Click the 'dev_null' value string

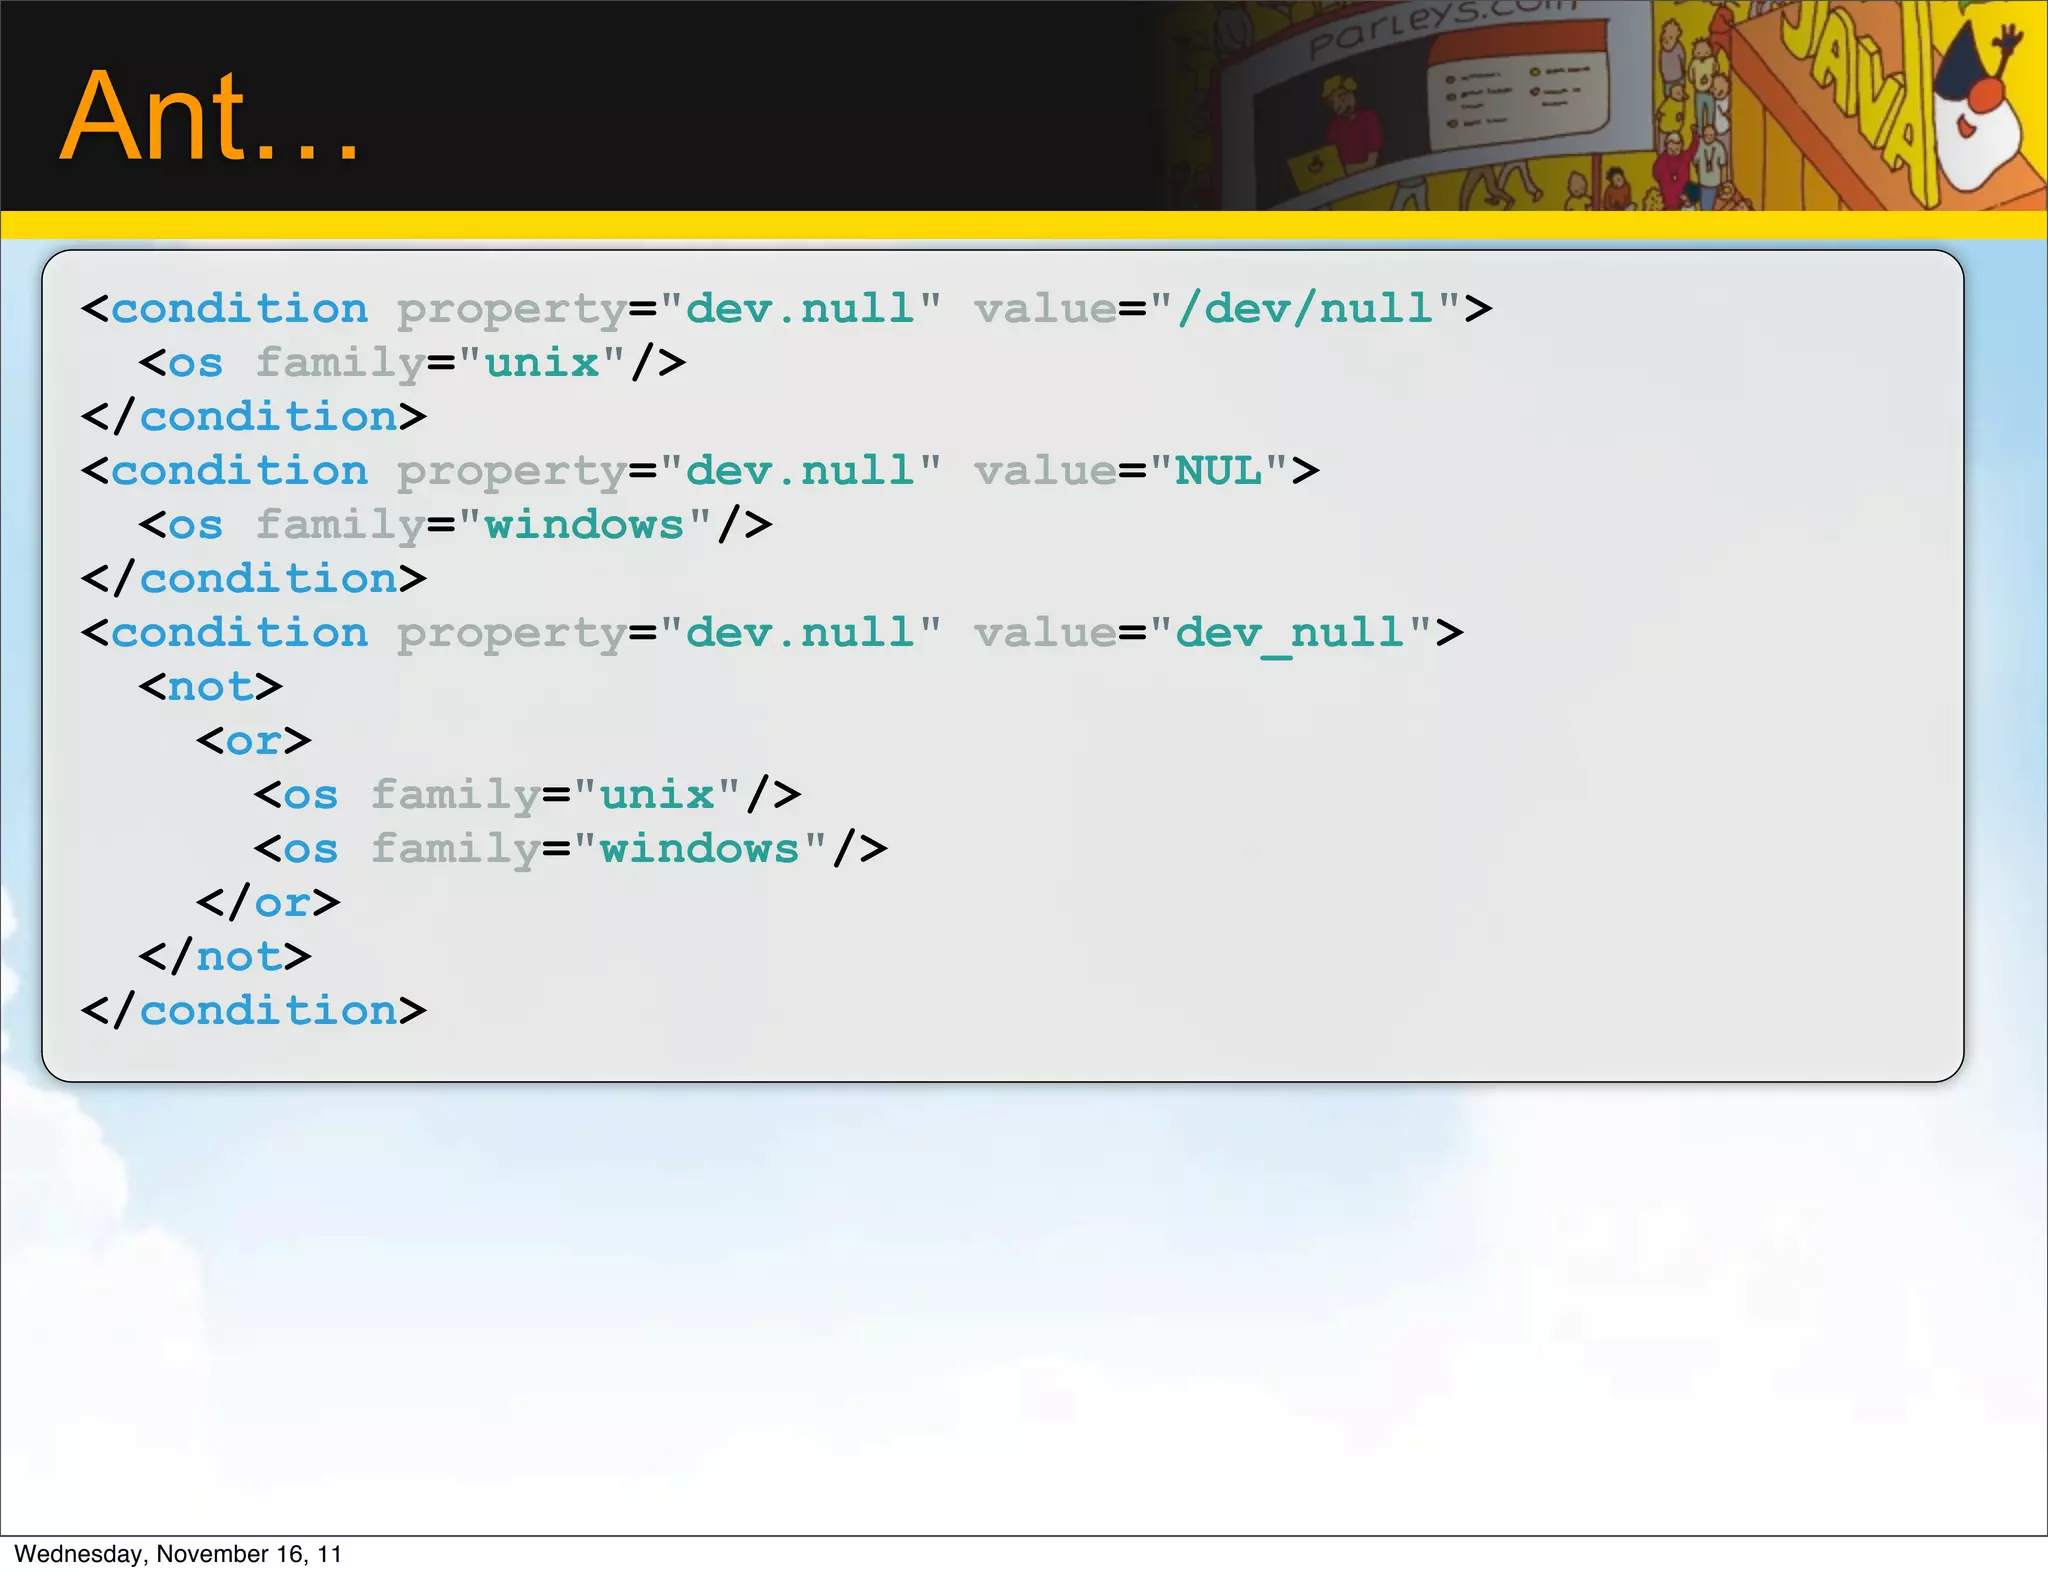[1290, 632]
